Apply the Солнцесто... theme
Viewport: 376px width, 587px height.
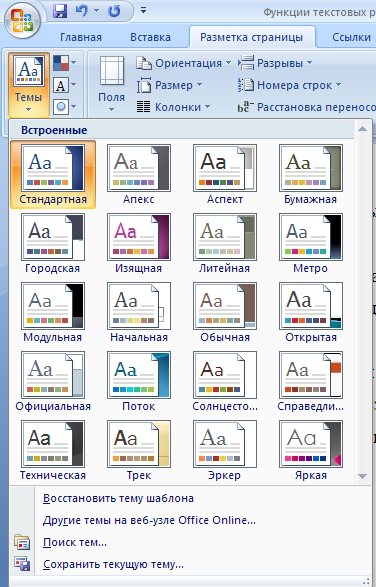225,381
